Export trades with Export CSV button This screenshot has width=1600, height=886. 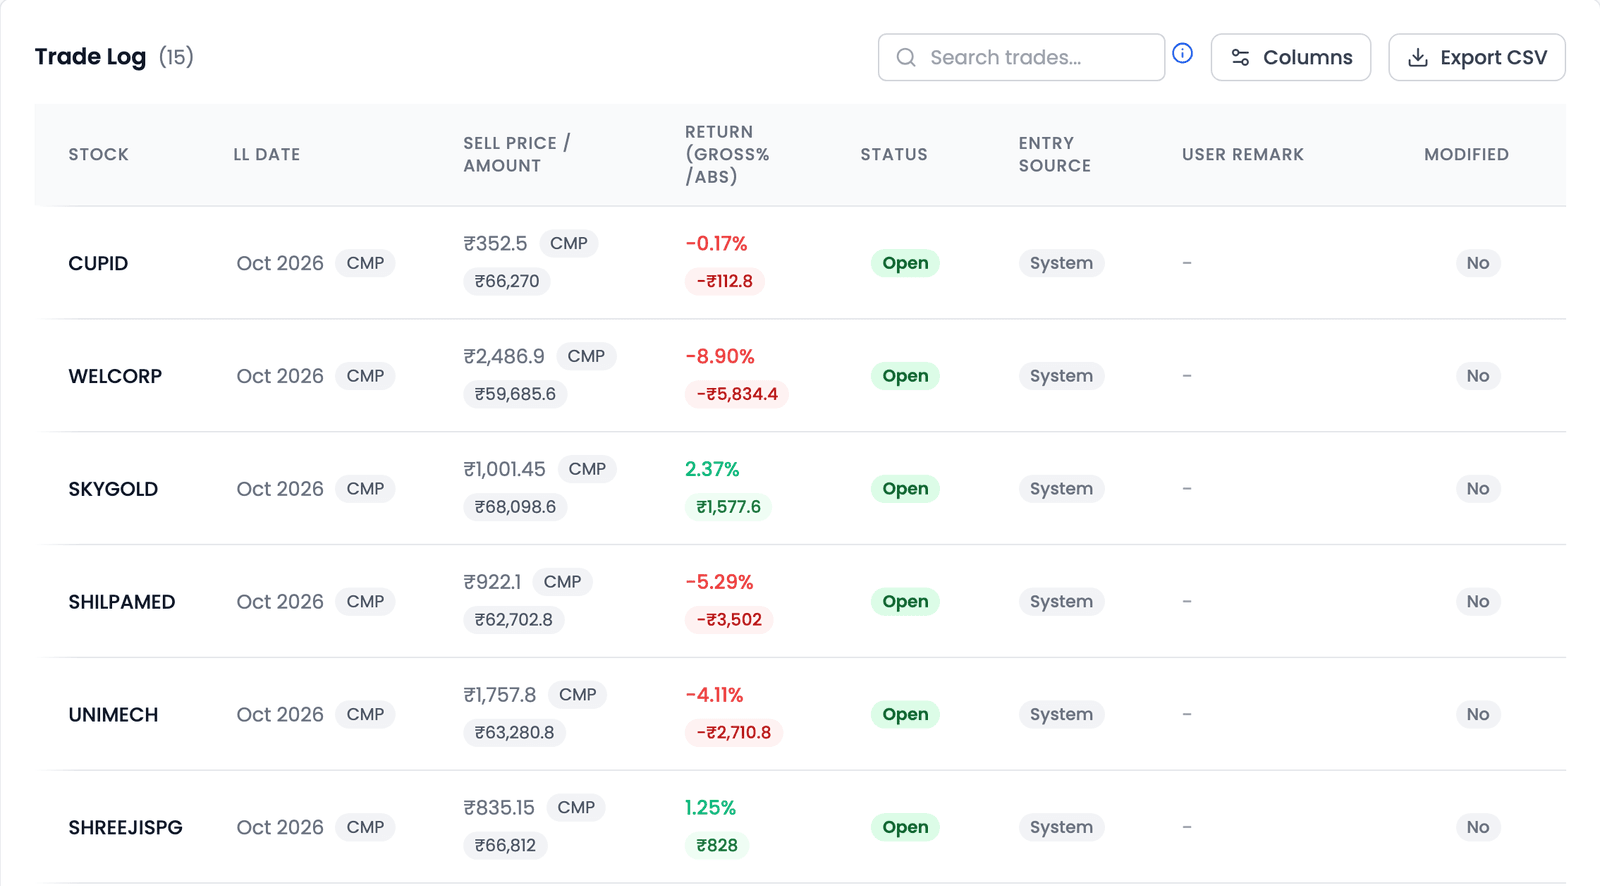click(x=1476, y=57)
